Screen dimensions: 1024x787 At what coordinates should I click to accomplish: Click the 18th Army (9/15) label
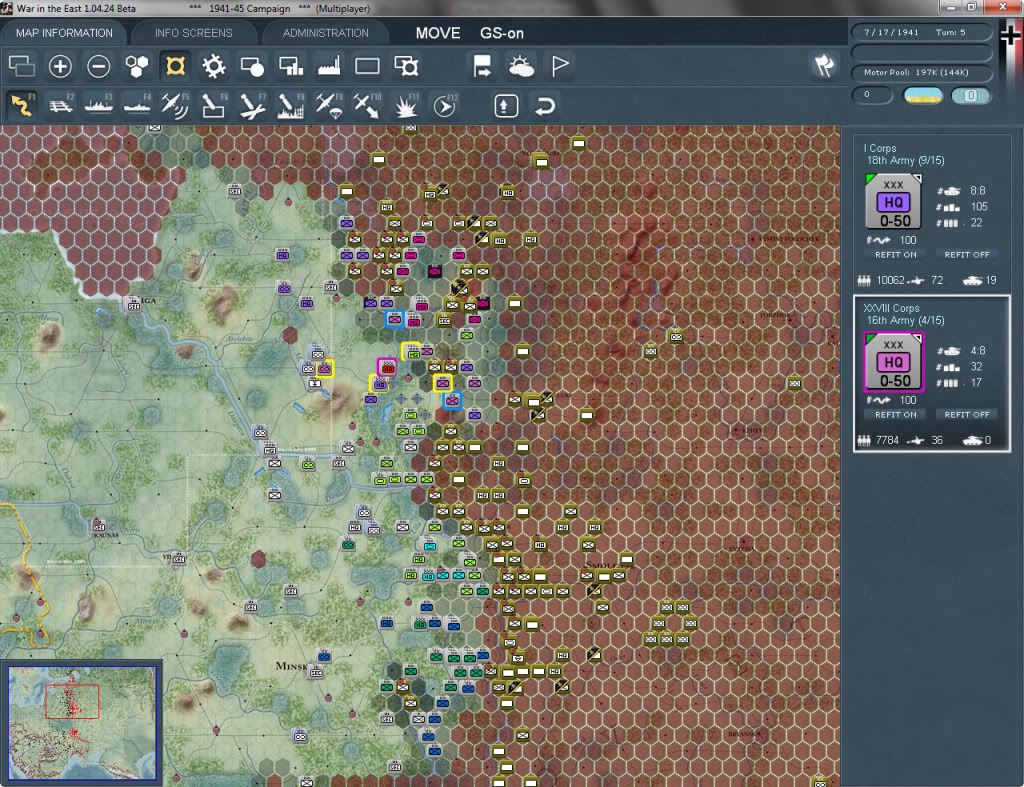(x=905, y=161)
